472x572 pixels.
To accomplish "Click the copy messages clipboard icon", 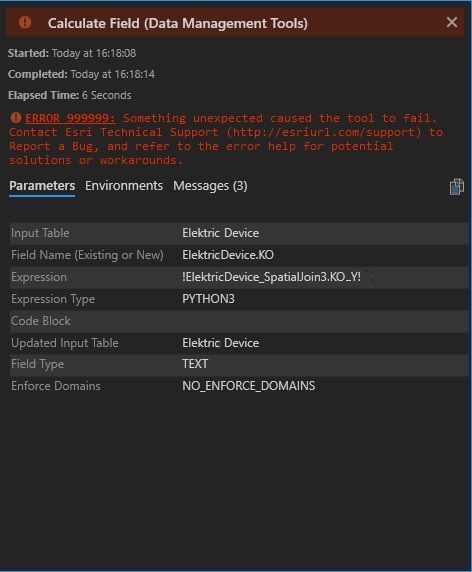I will (456, 187).
